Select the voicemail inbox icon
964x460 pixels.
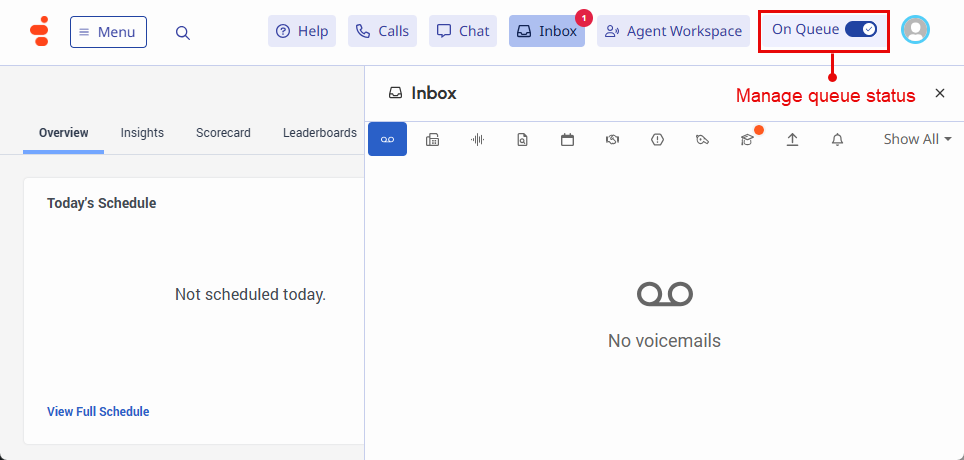(387, 140)
